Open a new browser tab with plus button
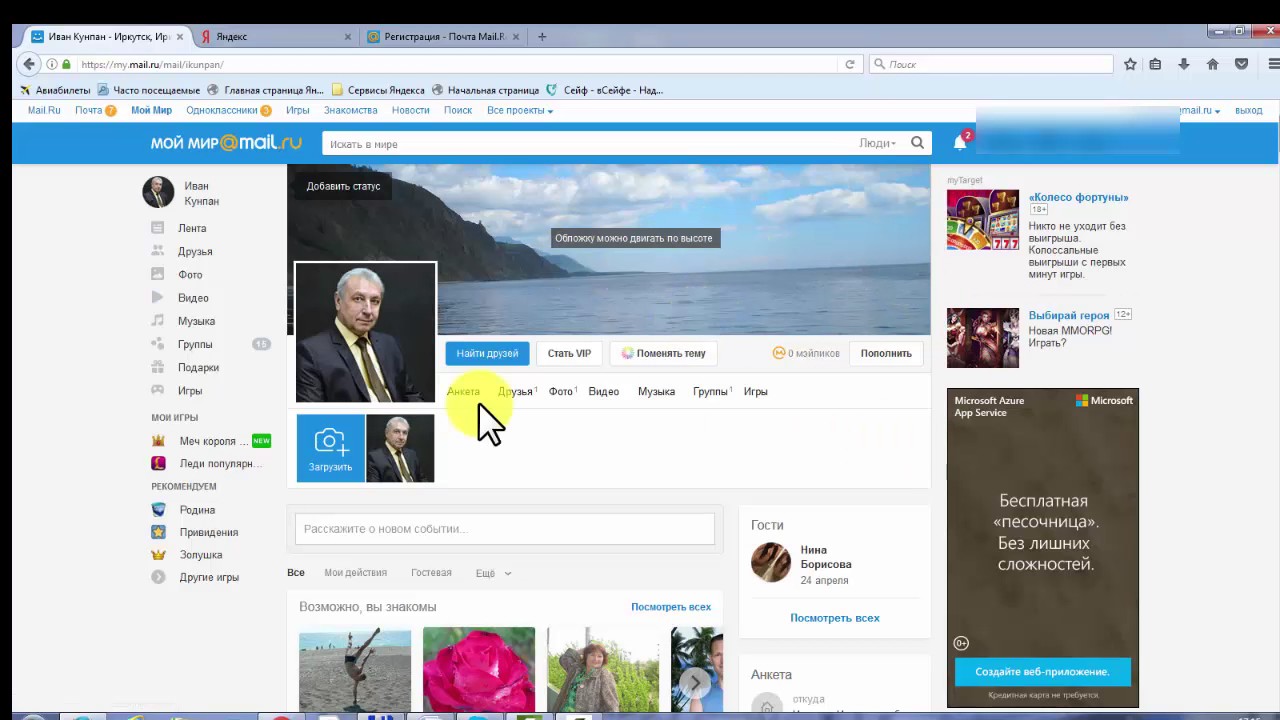Image resolution: width=1280 pixels, height=720 pixels. 542,36
